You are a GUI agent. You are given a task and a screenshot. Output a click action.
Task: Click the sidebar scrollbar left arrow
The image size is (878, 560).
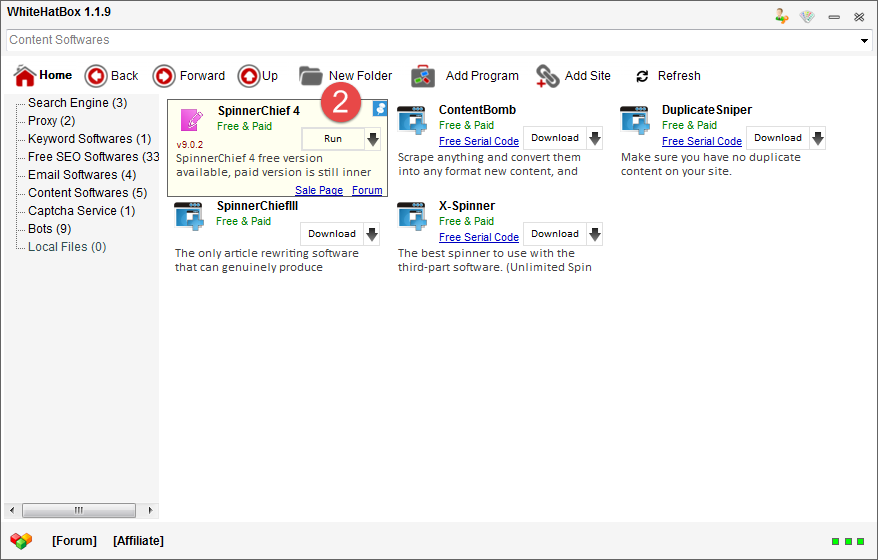(x=12, y=510)
